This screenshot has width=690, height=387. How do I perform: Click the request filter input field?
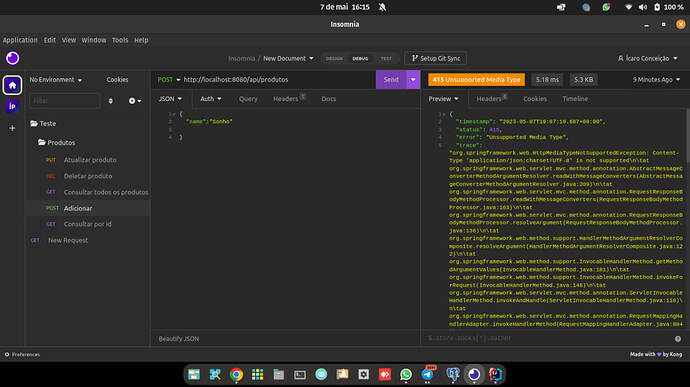[x=64, y=101]
